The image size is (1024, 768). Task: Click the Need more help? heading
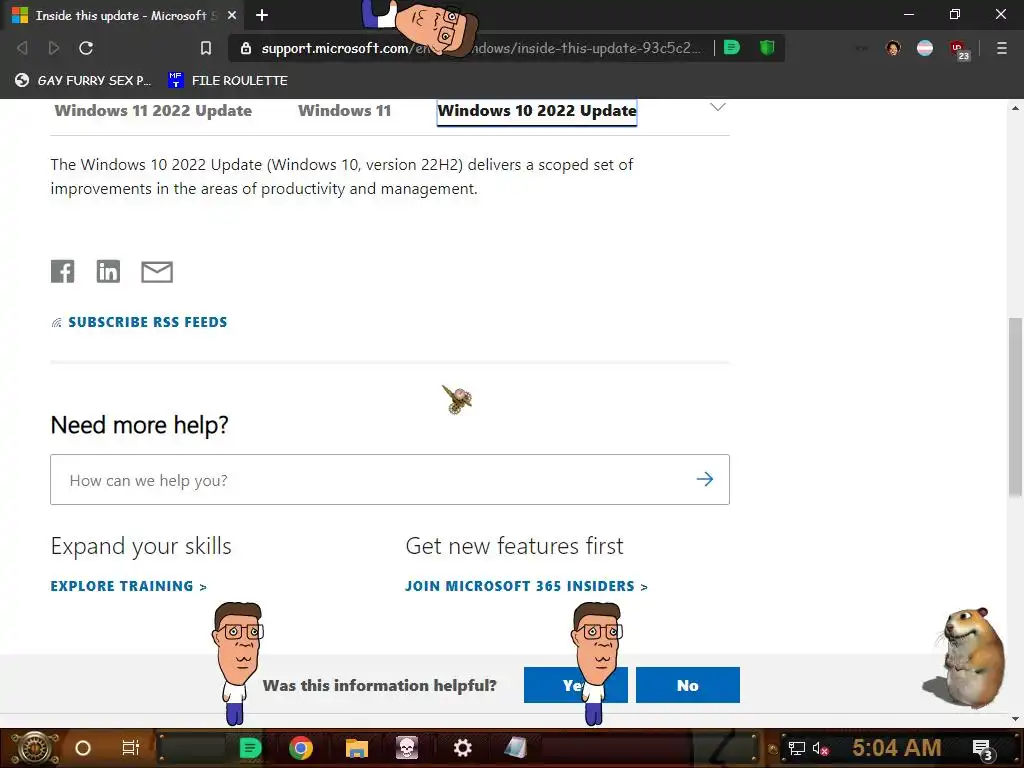coord(140,425)
